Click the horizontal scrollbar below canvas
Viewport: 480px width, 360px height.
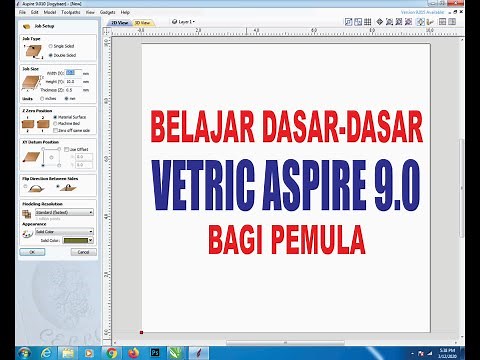(x=285, y=343)
